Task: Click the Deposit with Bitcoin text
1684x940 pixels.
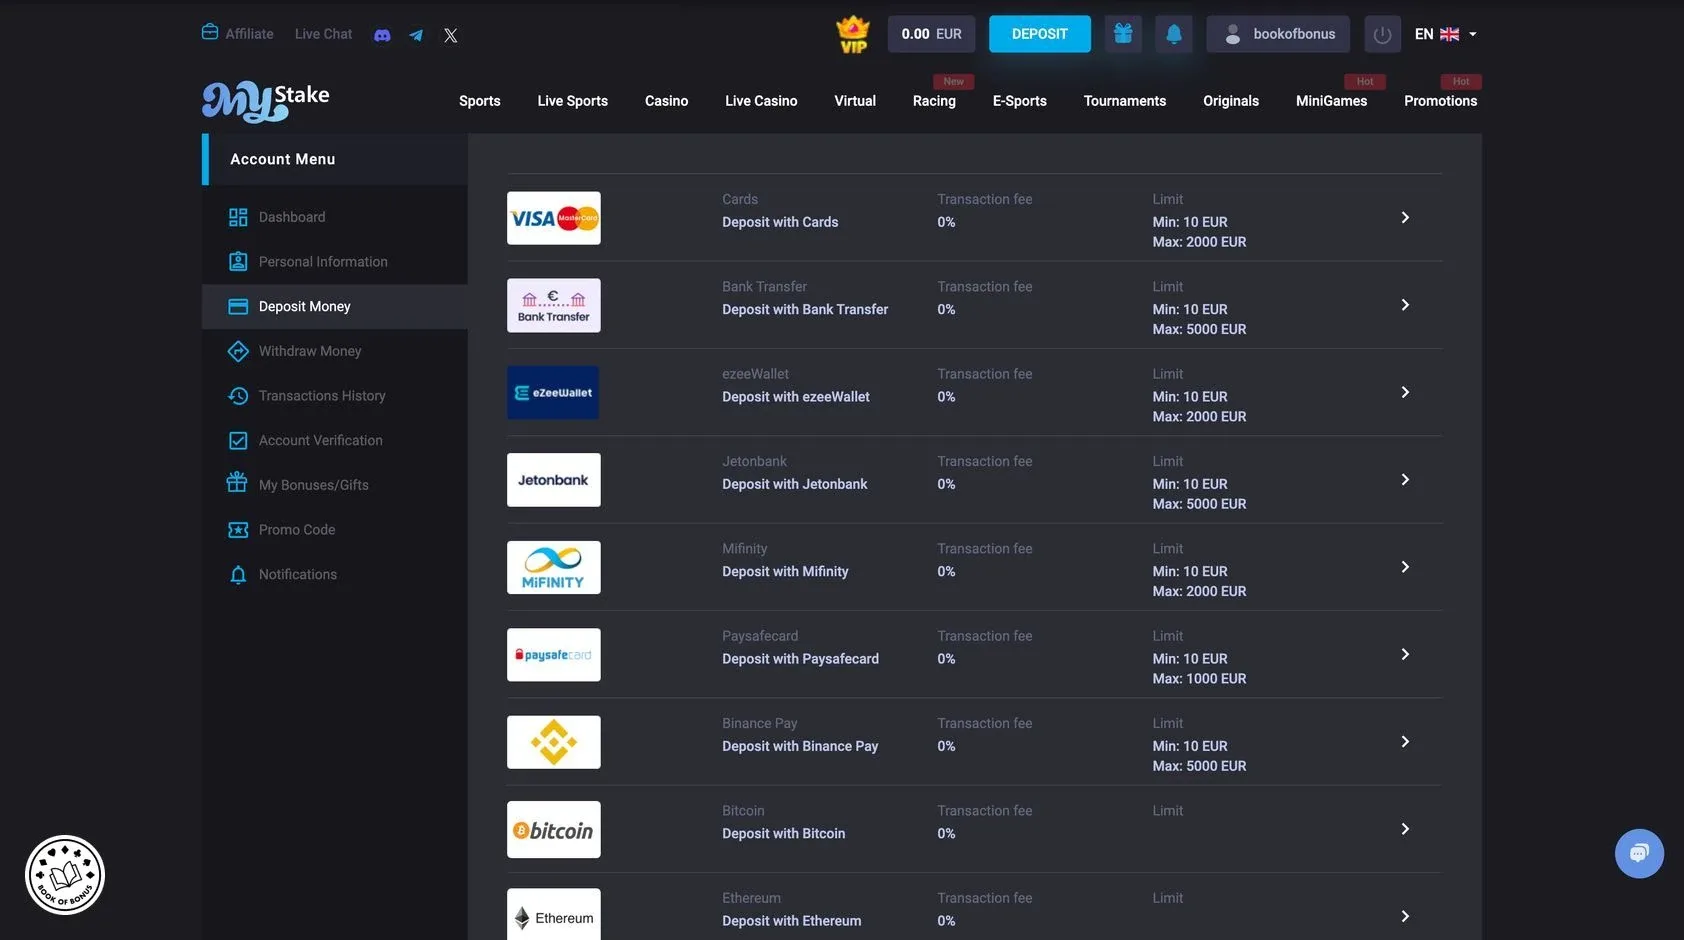Action: click(x=784, y=834)
